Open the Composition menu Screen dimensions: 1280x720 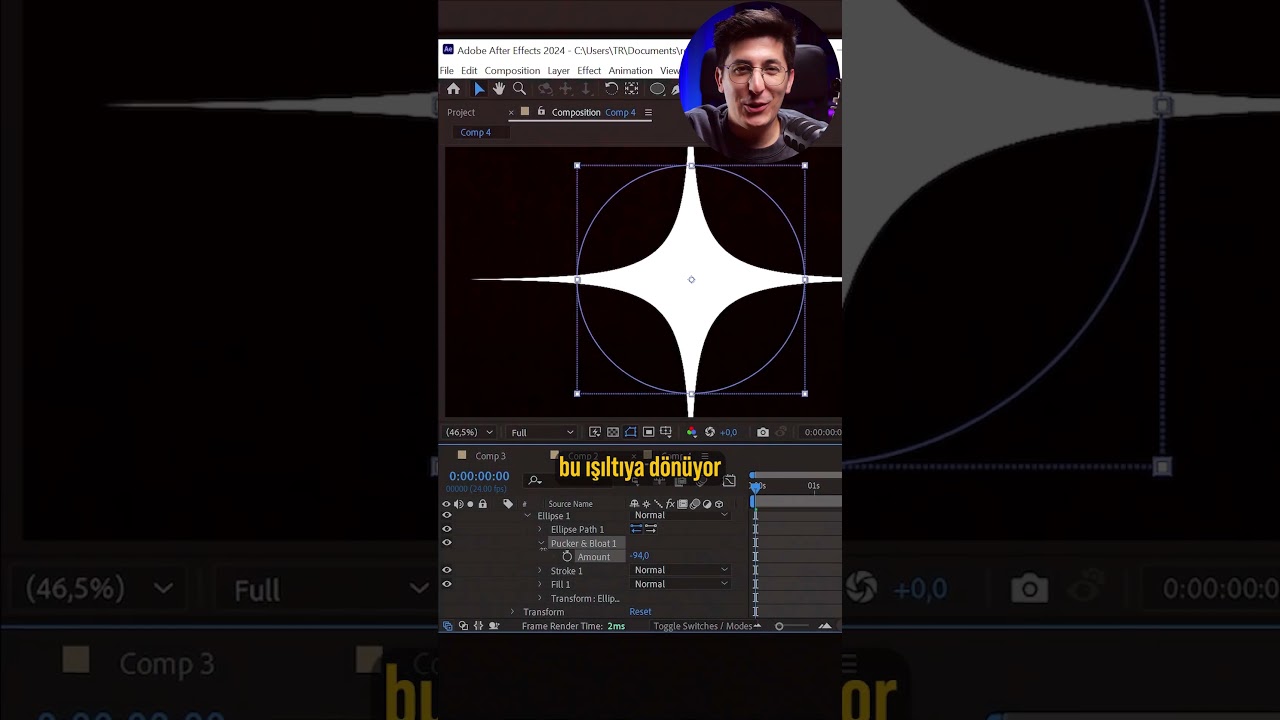pos(512,71)
